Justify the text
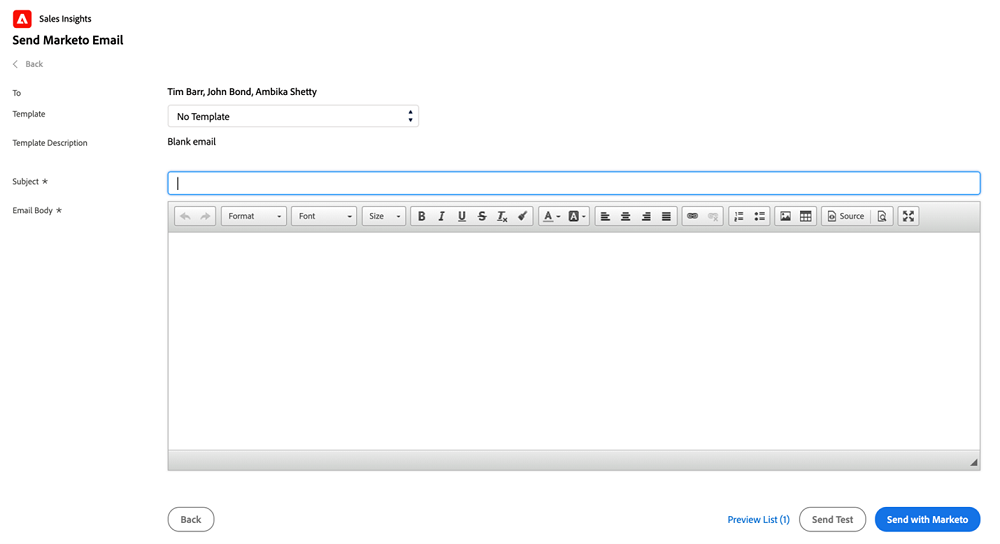The image size is (1000, 544). coord(666,216)
